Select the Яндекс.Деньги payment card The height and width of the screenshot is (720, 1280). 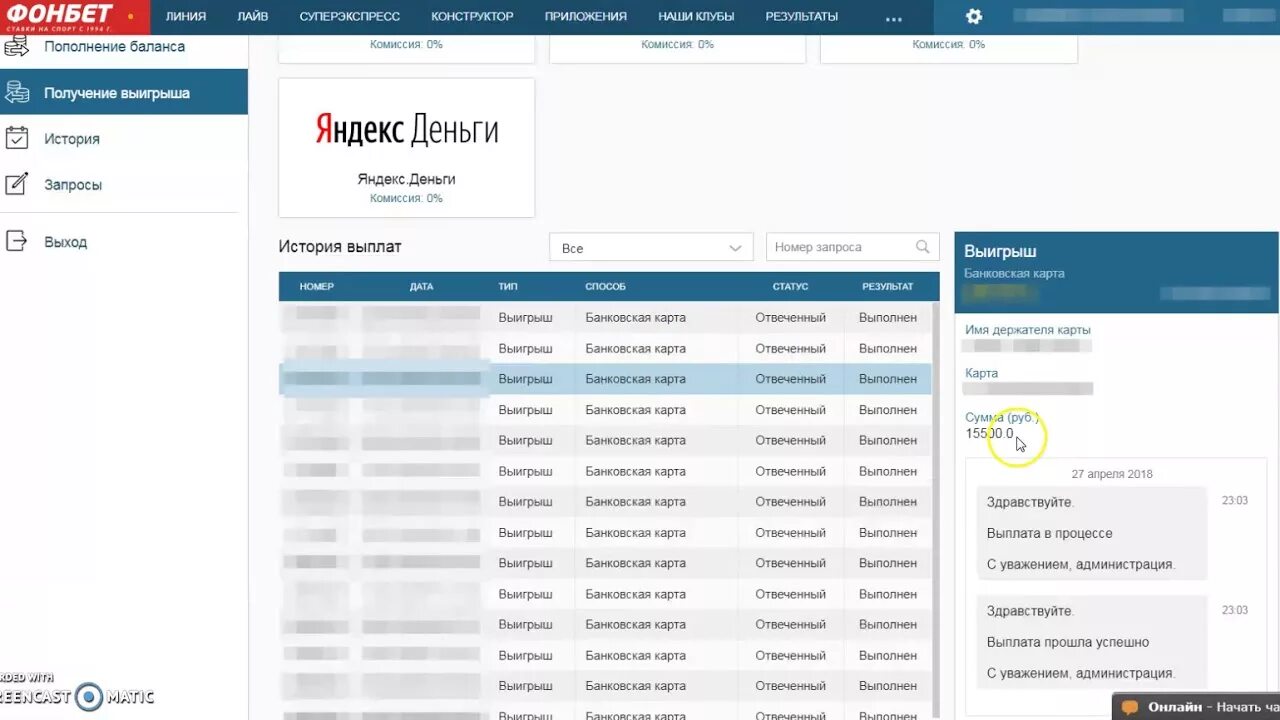pos(406,148)
